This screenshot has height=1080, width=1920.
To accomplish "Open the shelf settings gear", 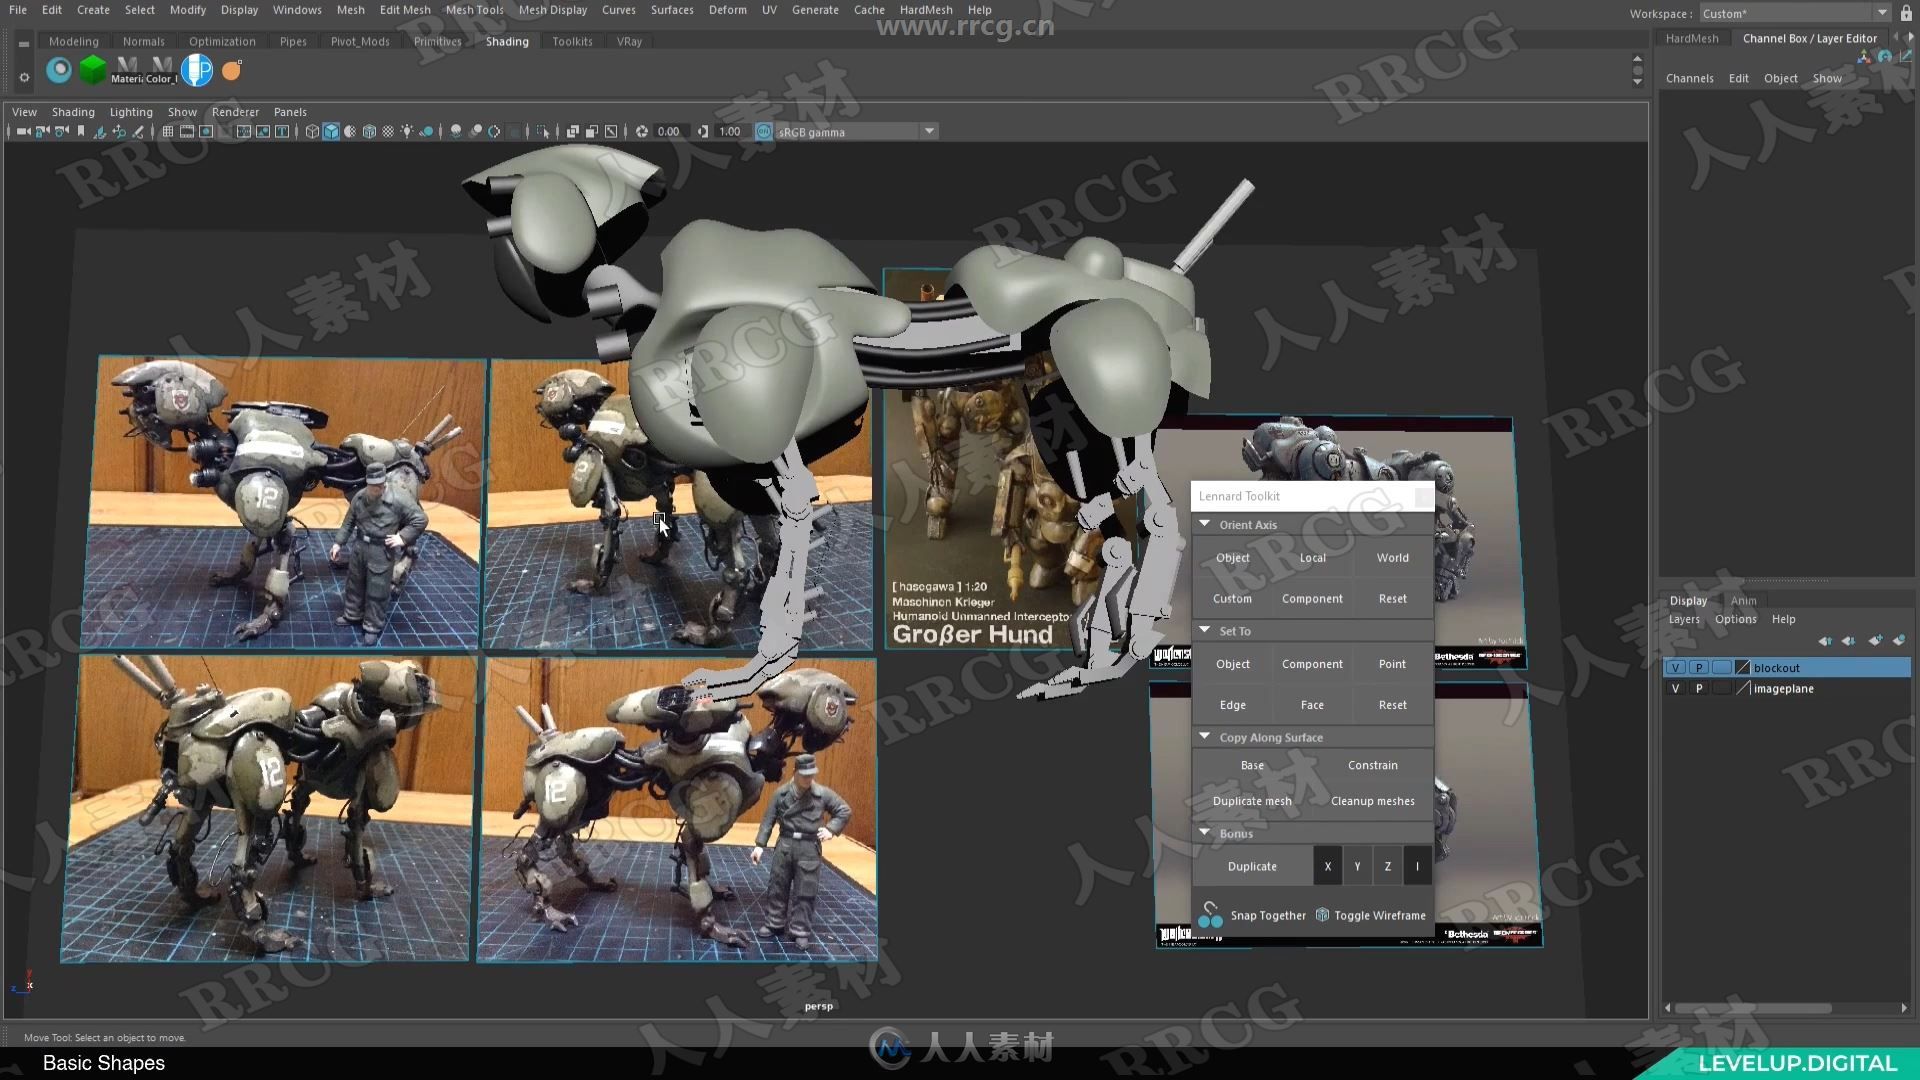I will pyautogui.click(x=24, y=77).
